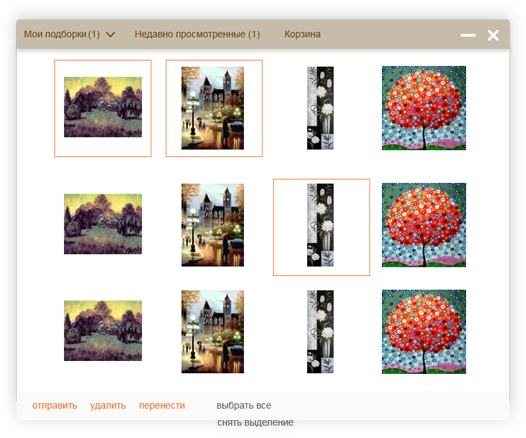The width and height of the screenshot is (526, 438).
Task: Open the Мои подборки (1) tab
Action: click(62, 34)
